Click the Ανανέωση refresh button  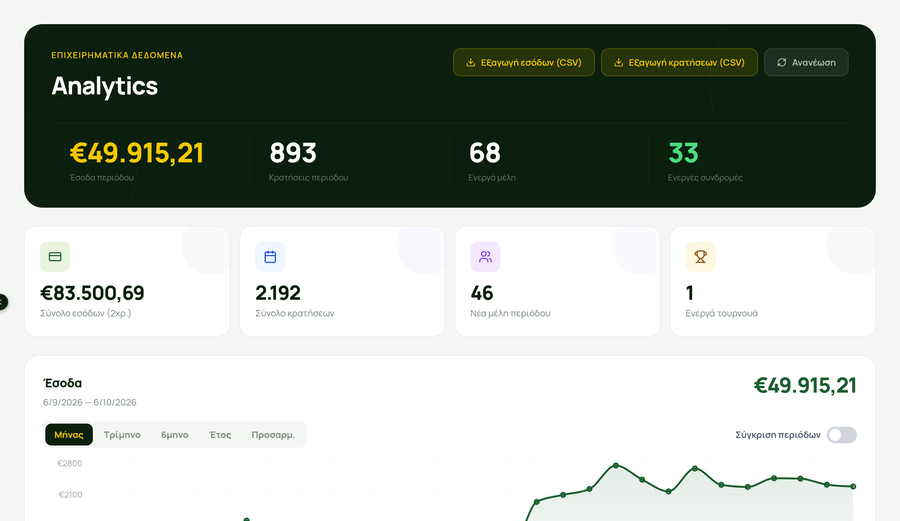(x=806, y=63)
